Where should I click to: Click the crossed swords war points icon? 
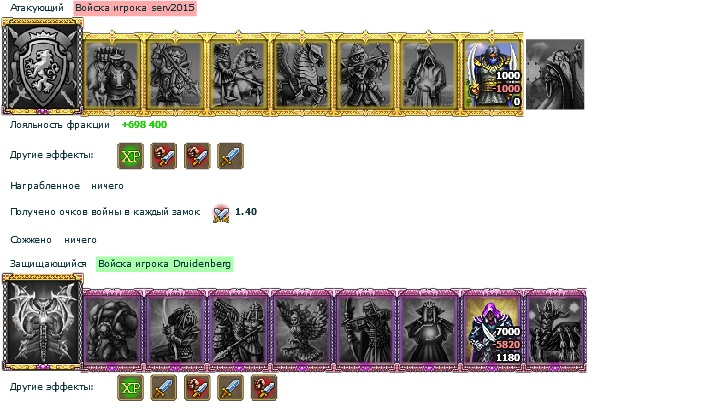pos(221,213)
